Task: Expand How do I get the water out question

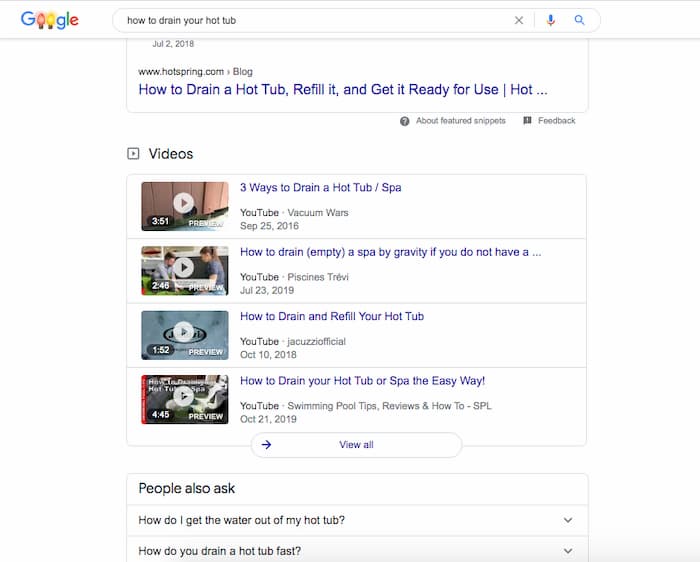Action: click(x=357, y=520)
